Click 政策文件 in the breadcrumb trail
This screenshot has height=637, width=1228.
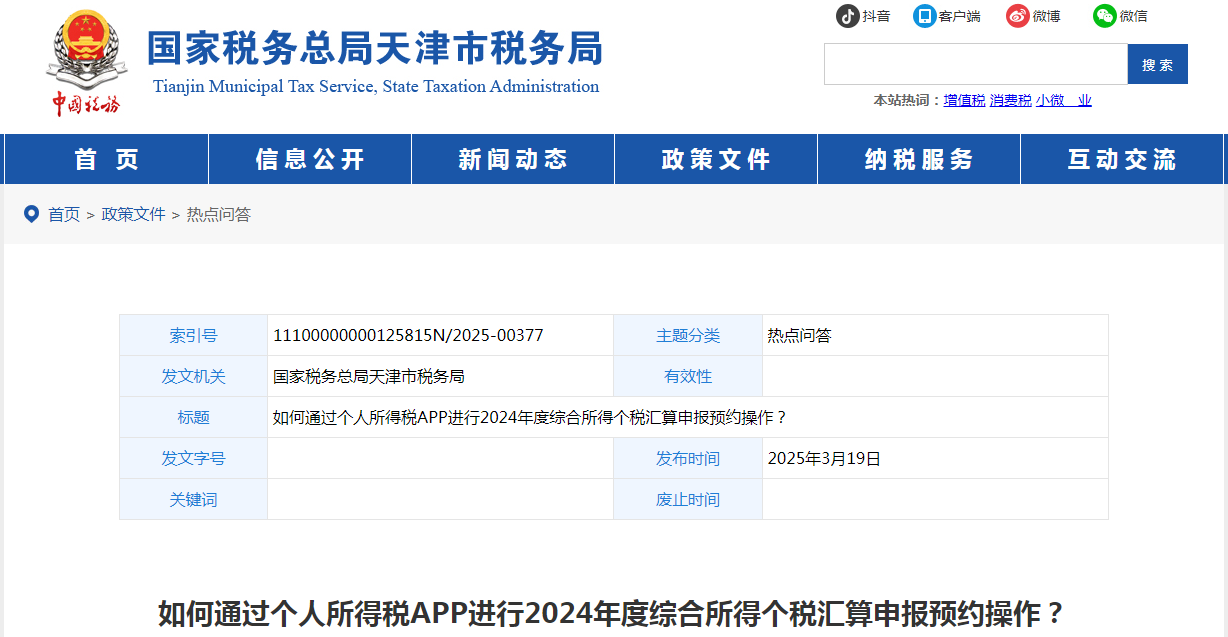point(133,214)
